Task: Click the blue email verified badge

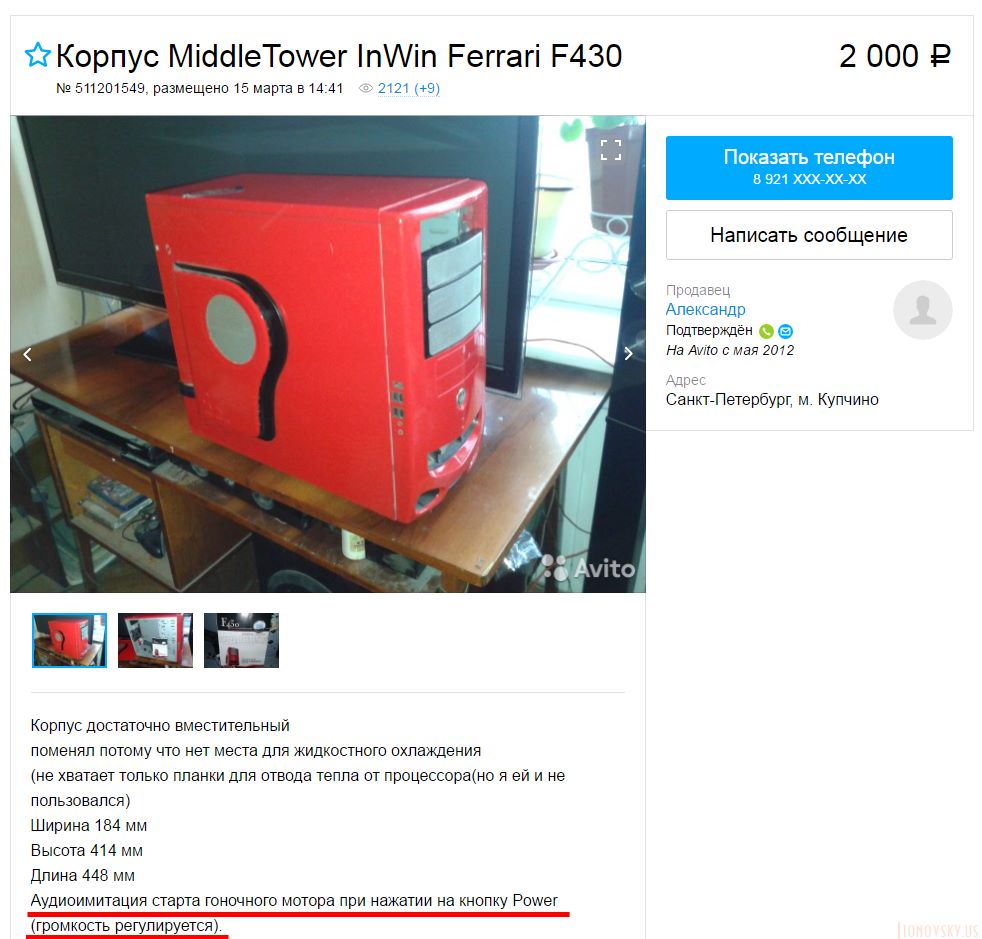Action: click(785, 331)
